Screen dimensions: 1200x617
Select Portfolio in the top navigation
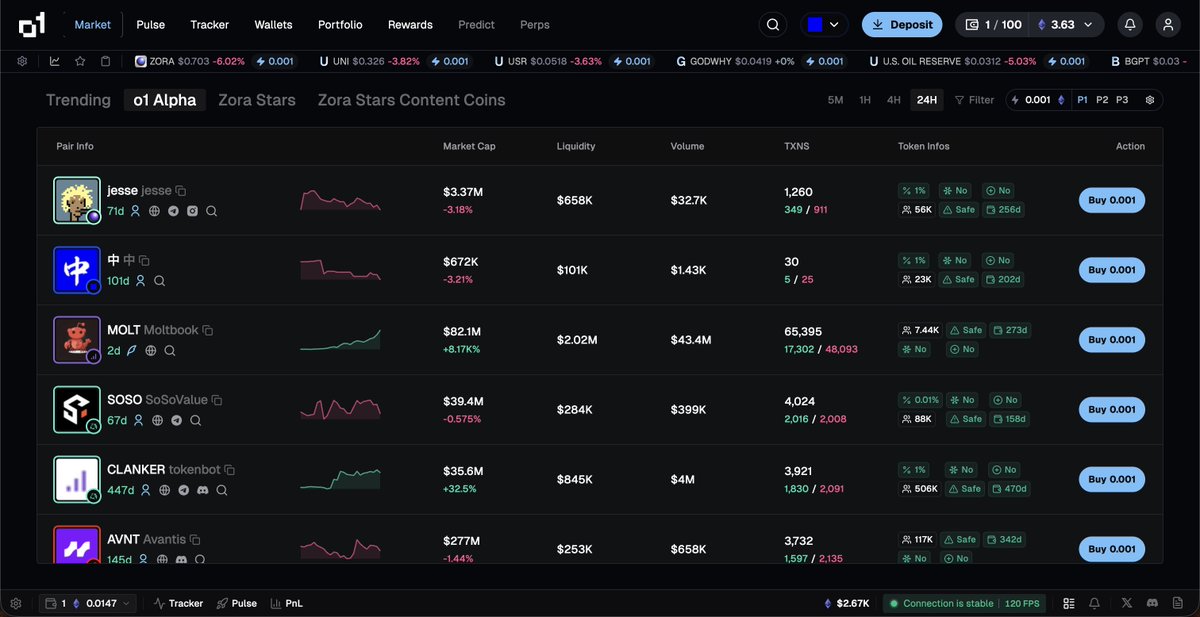click(x=340, y=24)
